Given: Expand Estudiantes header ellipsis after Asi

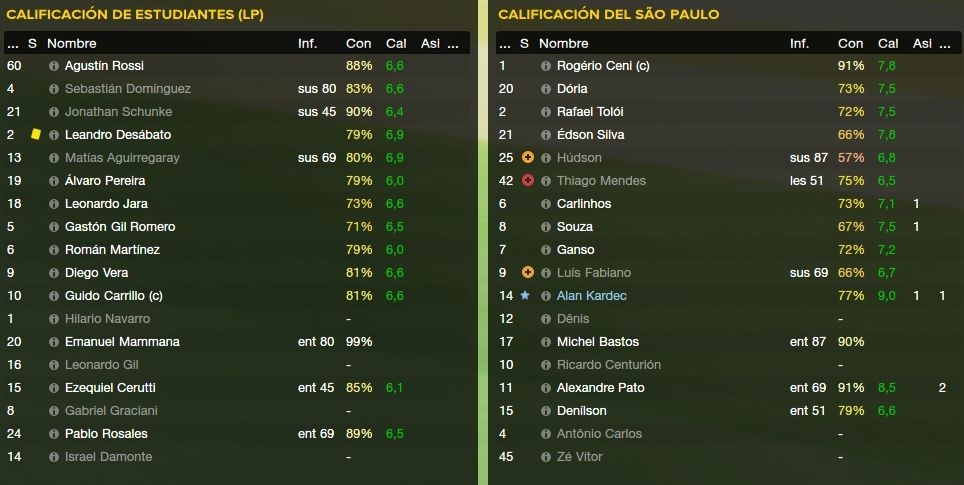Looking at the screenshot, I should point(453,44).
